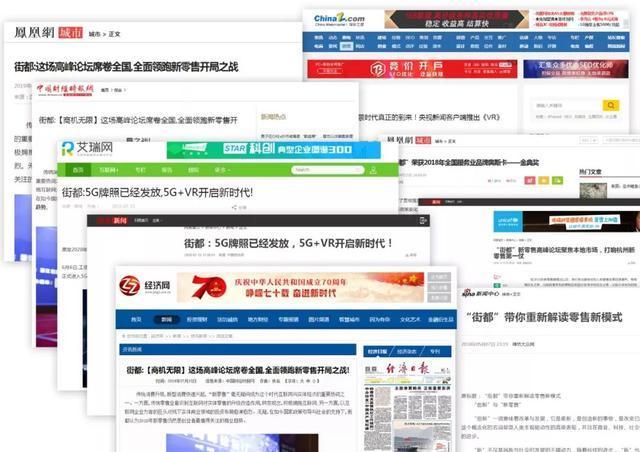Screen dimensions: 640x452
Task: Click the iResearch 艾瑞网 logo
Action: point(87,148)
